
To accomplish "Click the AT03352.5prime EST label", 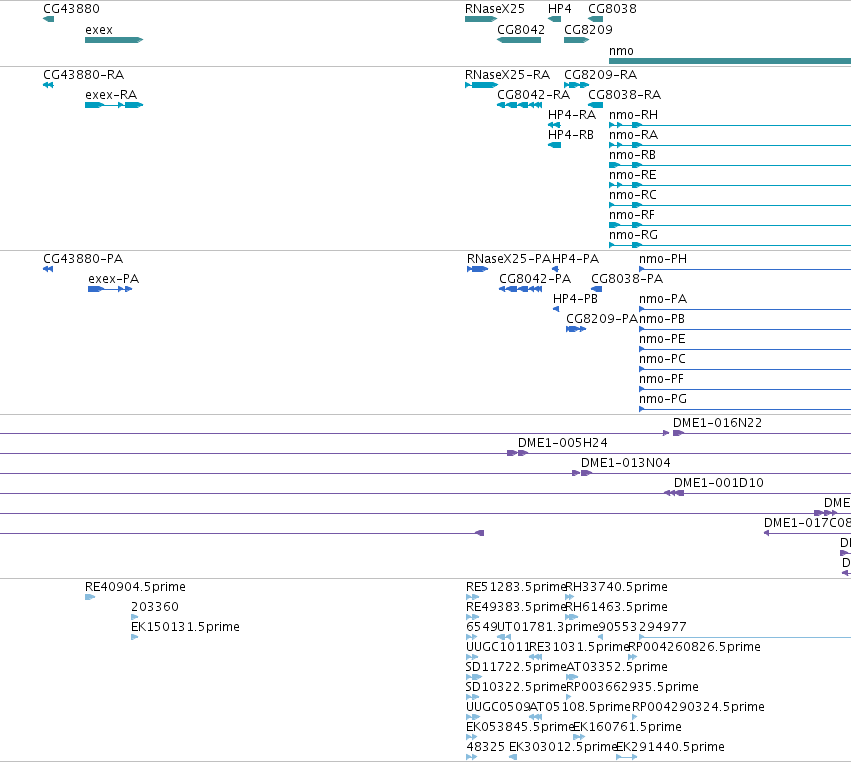I will [x=617, y=667].
